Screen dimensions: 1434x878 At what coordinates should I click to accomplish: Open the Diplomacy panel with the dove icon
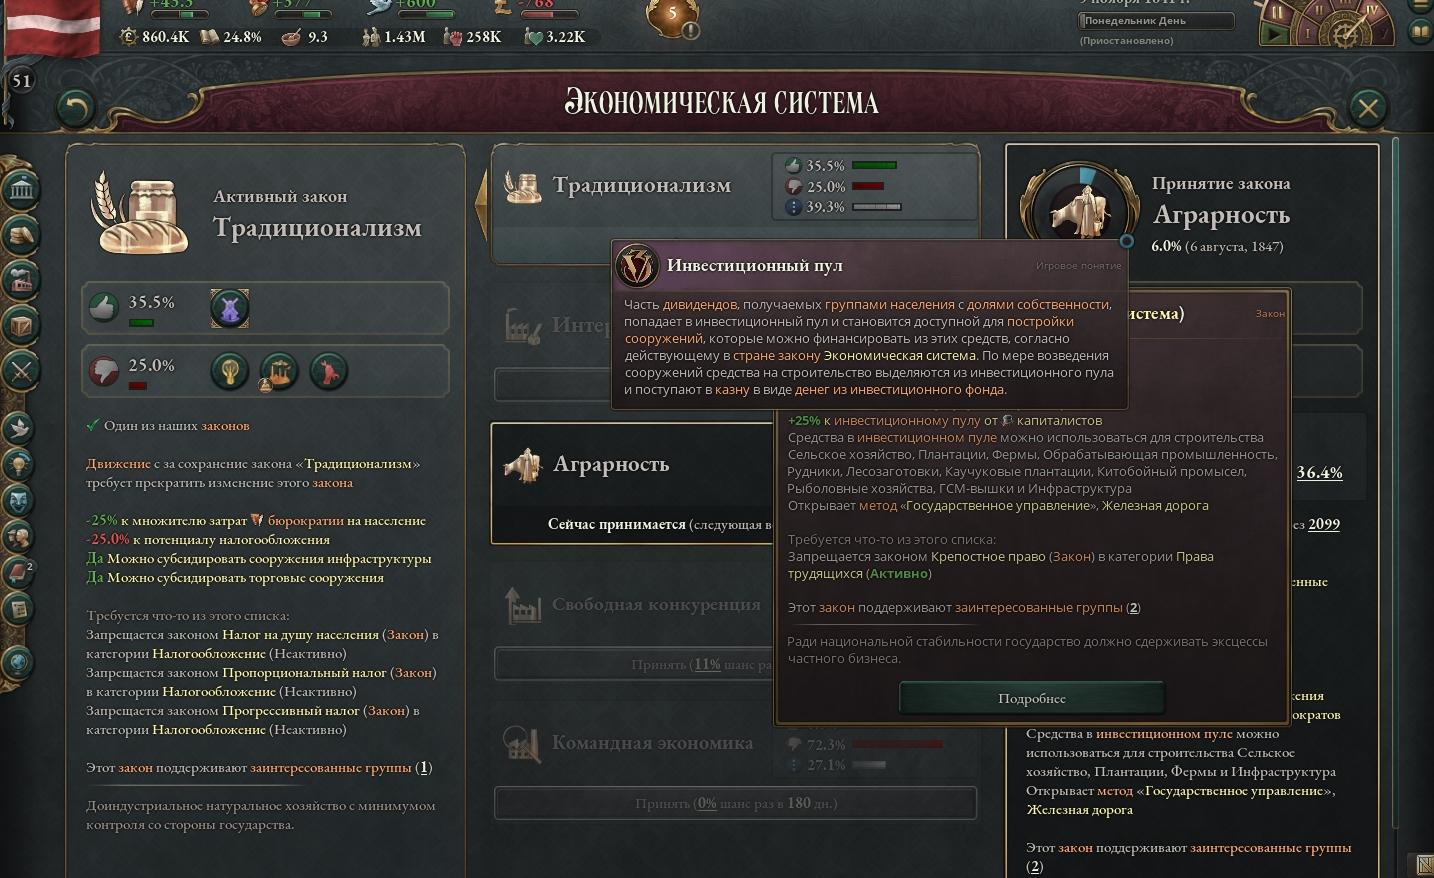[19, 427]
